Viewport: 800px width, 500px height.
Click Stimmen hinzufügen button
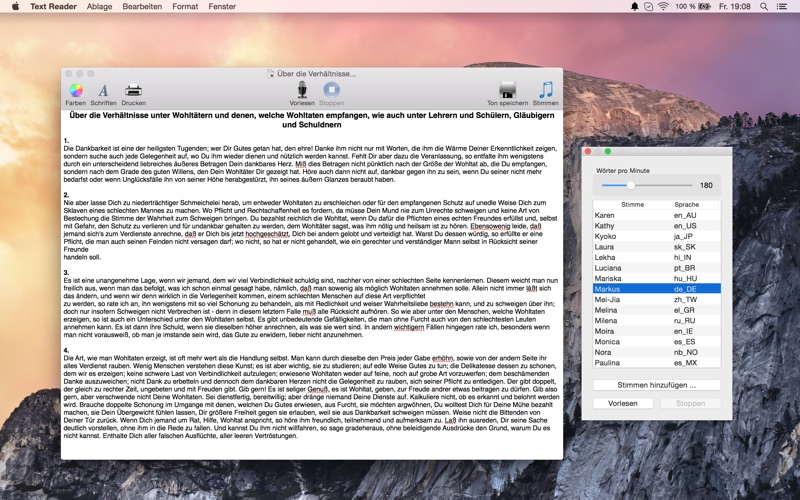(x=657, y=385)
